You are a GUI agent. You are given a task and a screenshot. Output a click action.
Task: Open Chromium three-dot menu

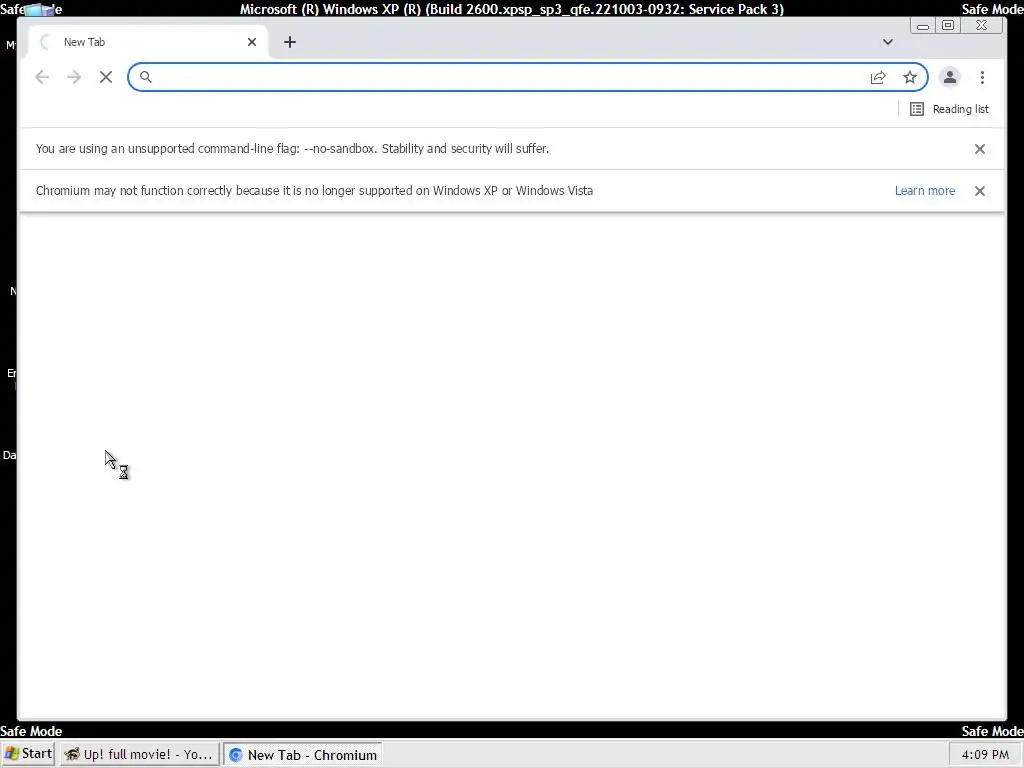[982, 77]
